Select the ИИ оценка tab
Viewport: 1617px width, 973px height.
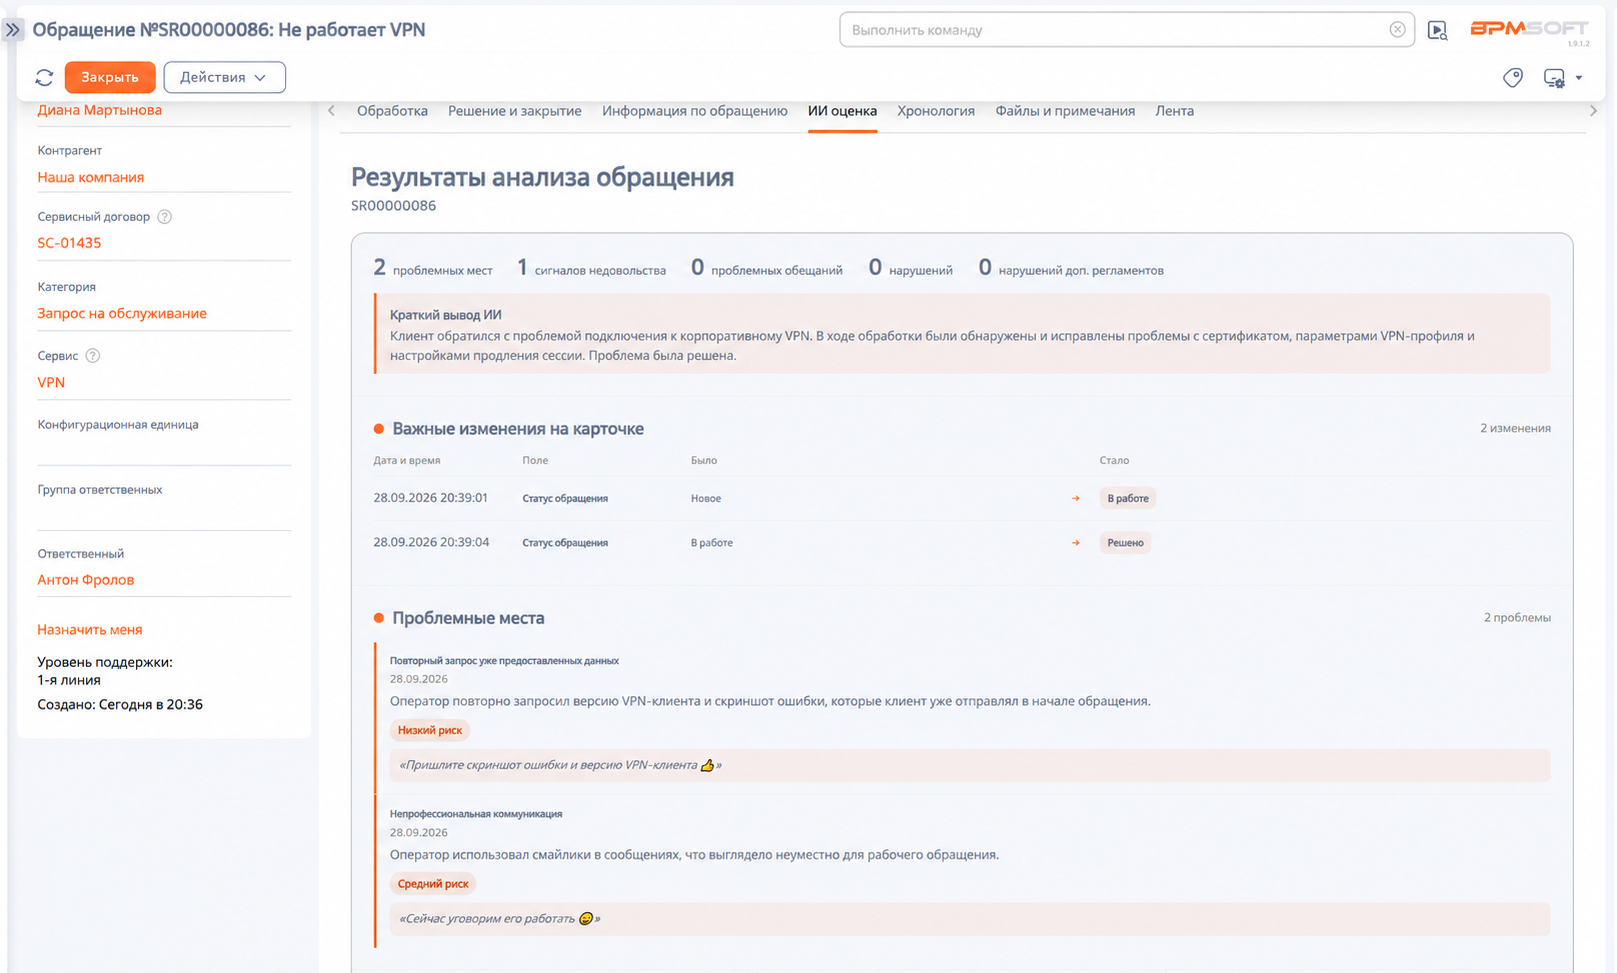[x=842, y=111]
